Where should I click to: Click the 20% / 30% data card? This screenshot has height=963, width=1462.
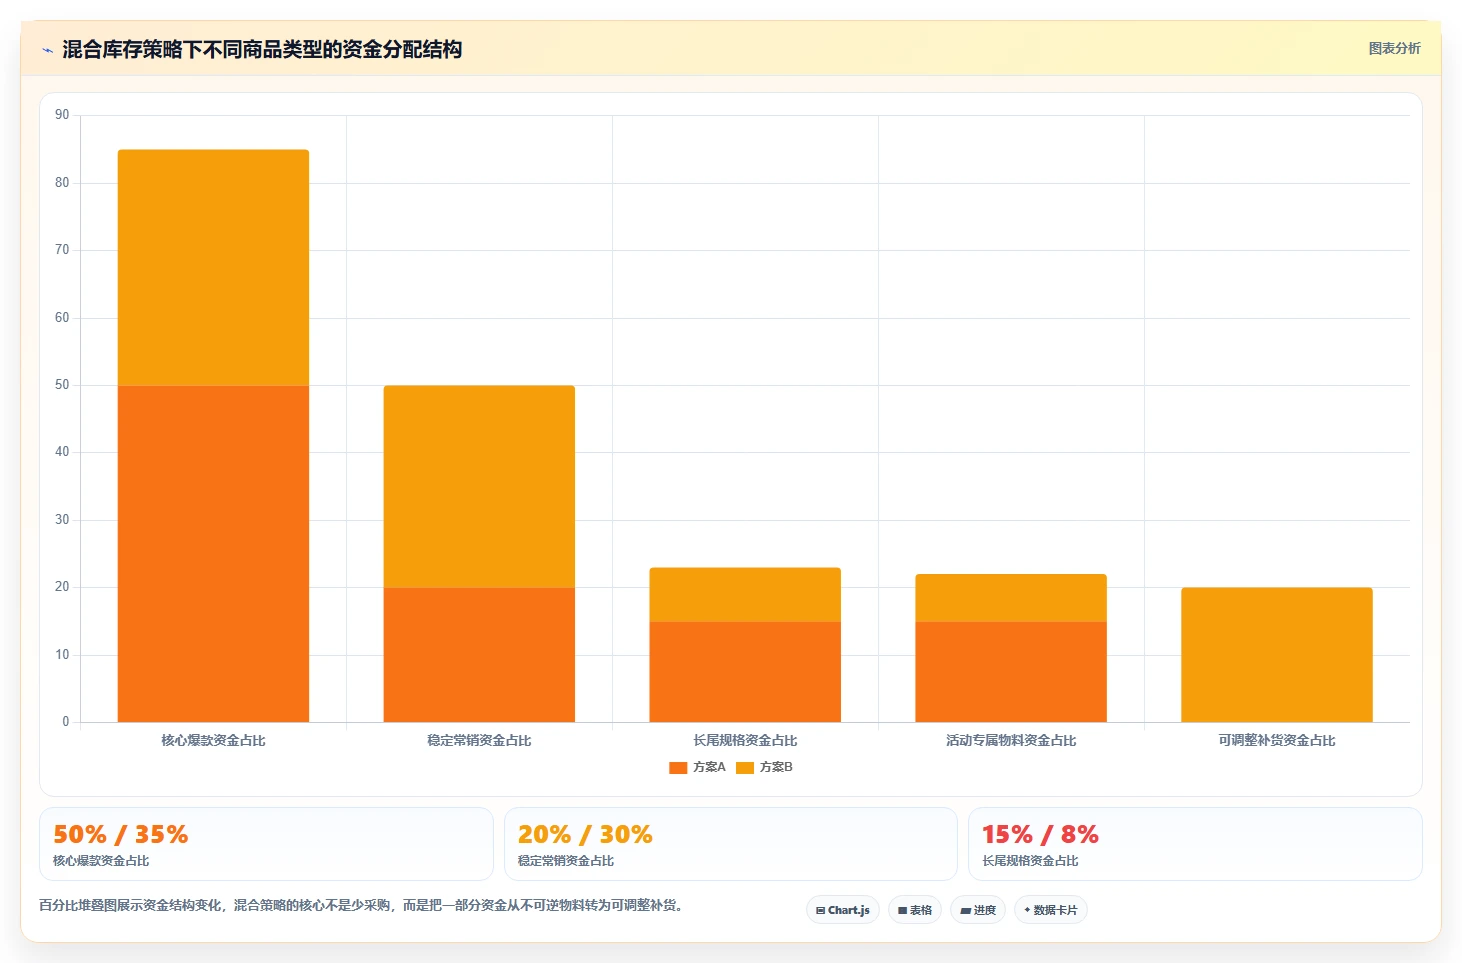[731, 844]
